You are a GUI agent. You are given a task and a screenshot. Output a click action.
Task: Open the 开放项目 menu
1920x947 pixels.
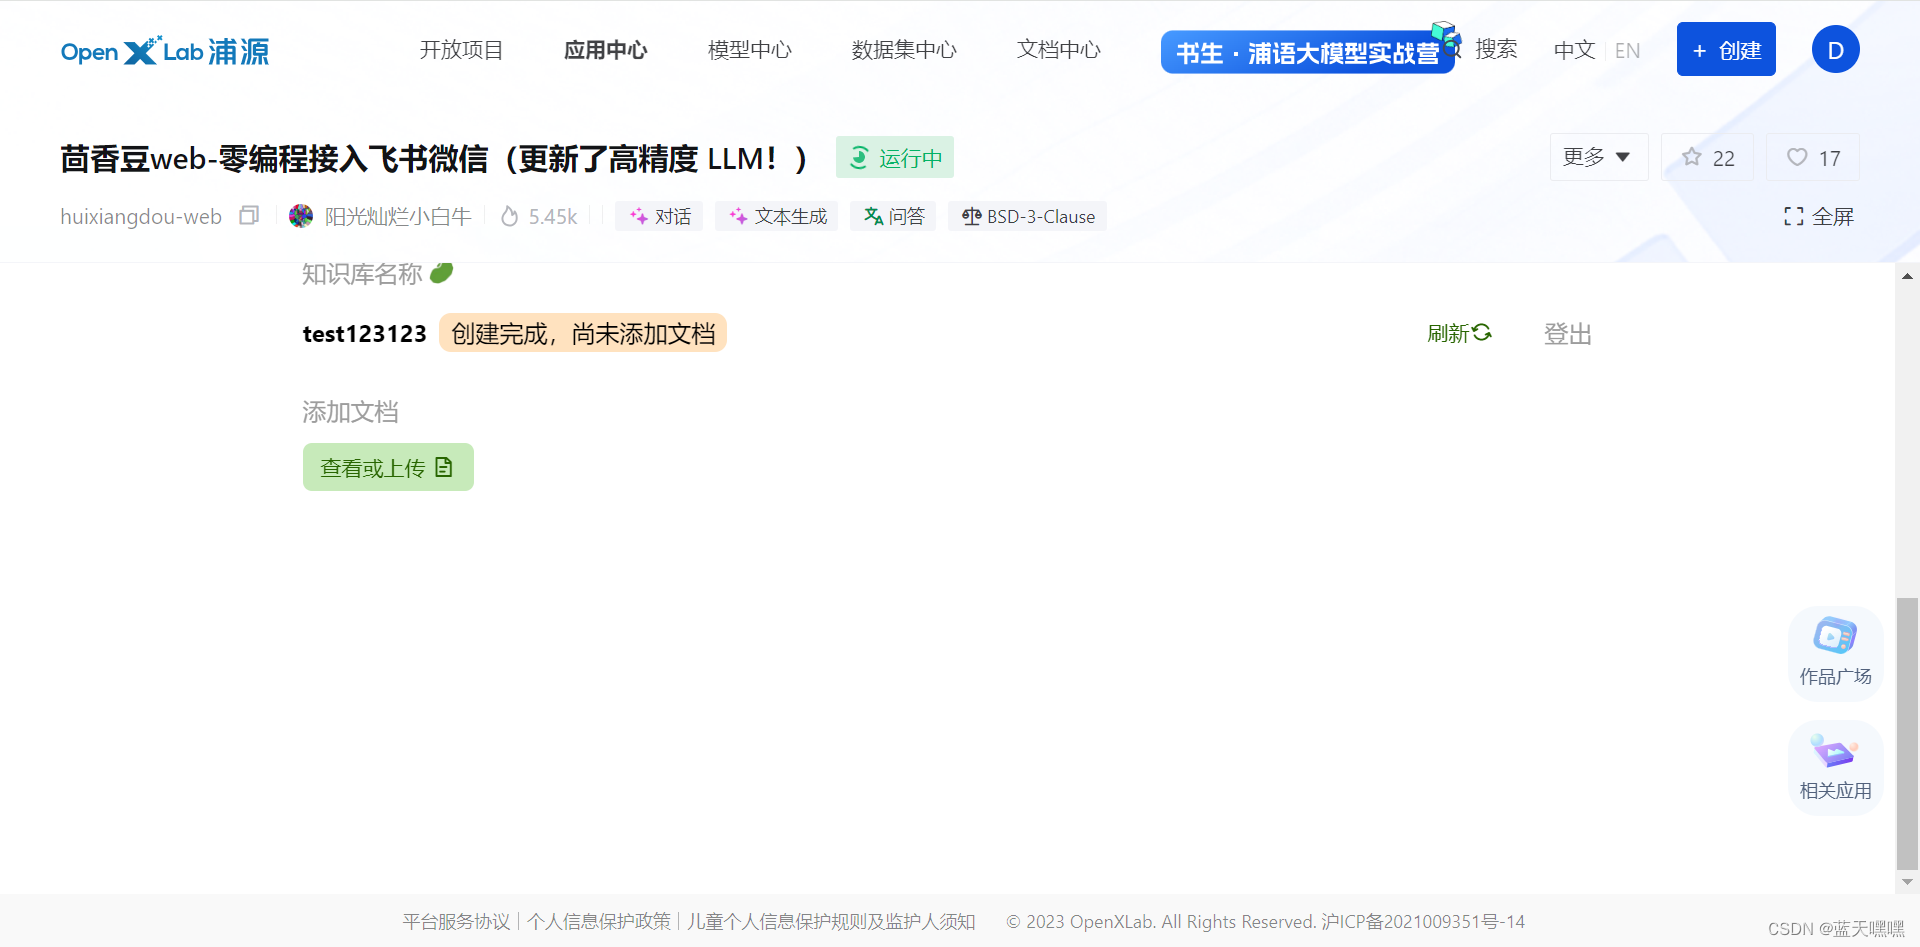(x=461, y=50)
